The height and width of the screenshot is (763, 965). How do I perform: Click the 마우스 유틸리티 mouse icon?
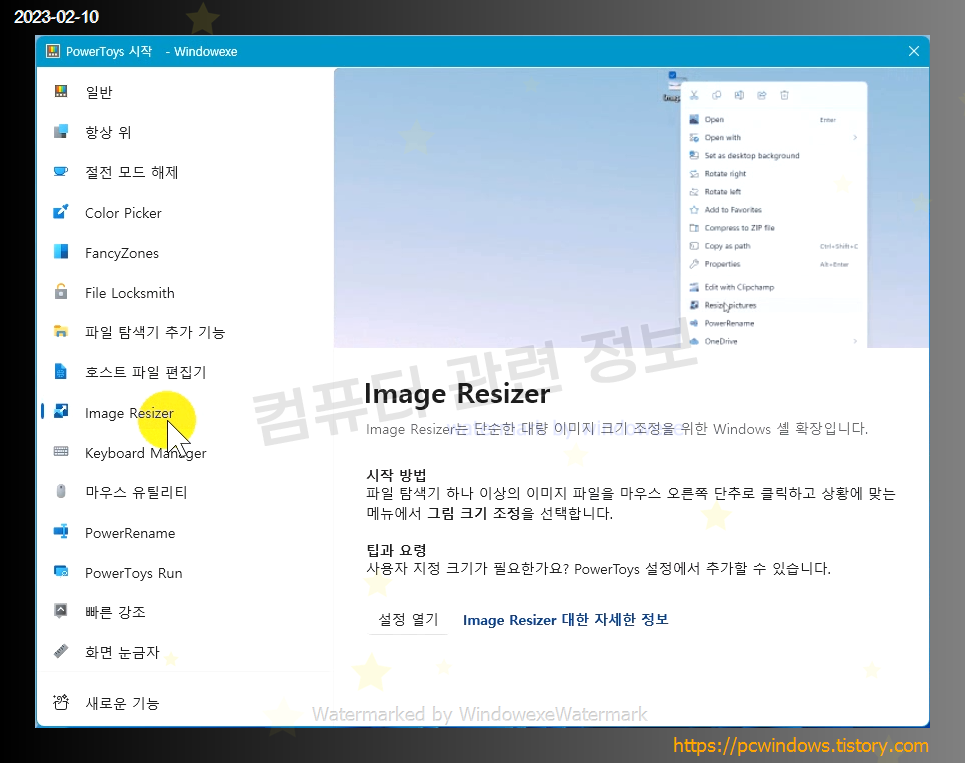tap(60, 491)
